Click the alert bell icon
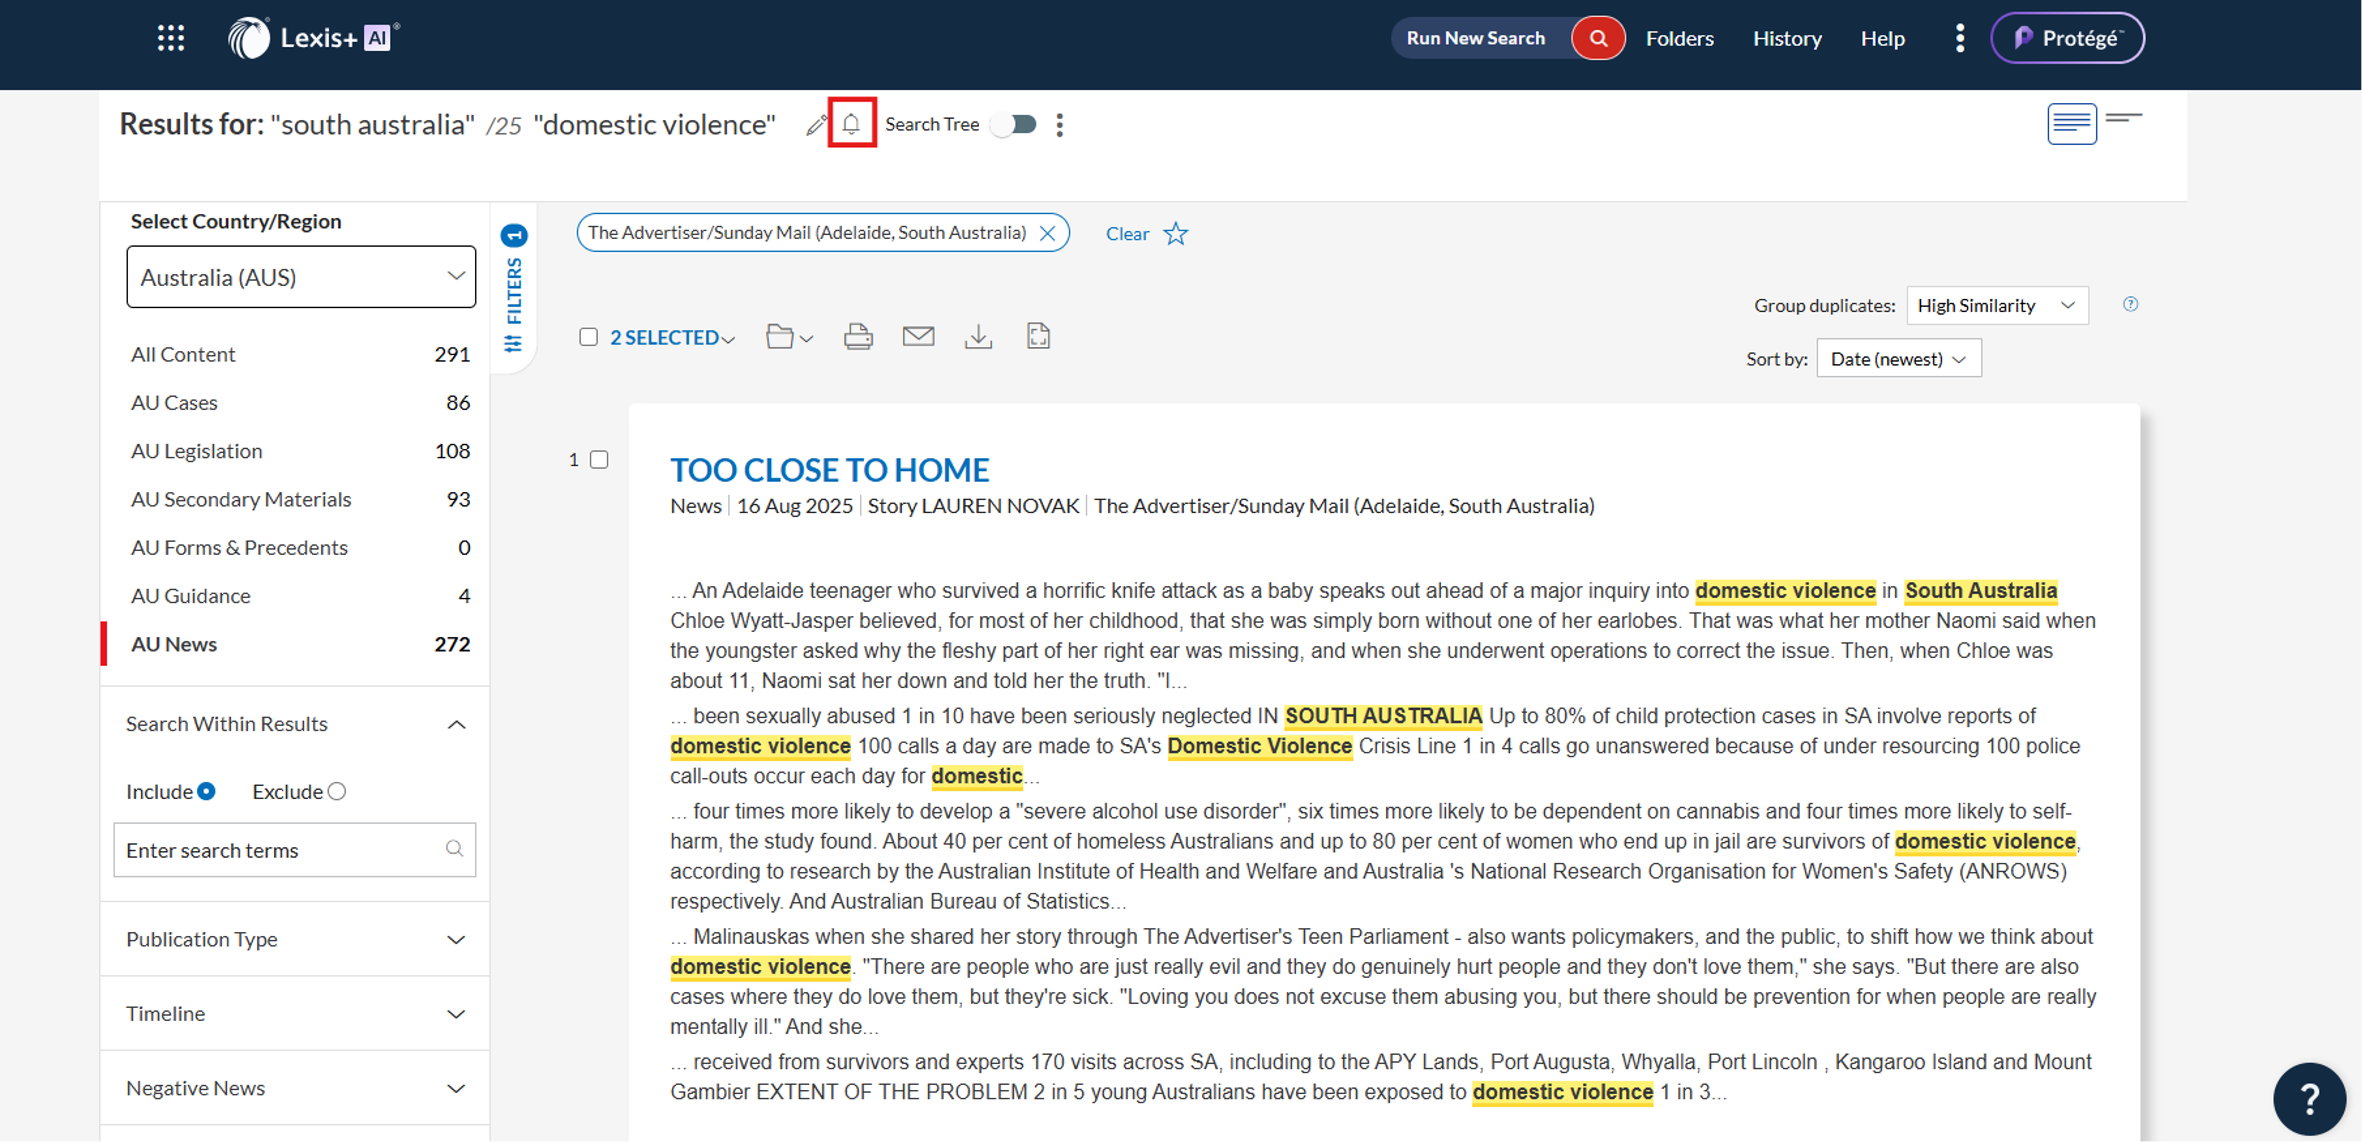 coord(851,123)
